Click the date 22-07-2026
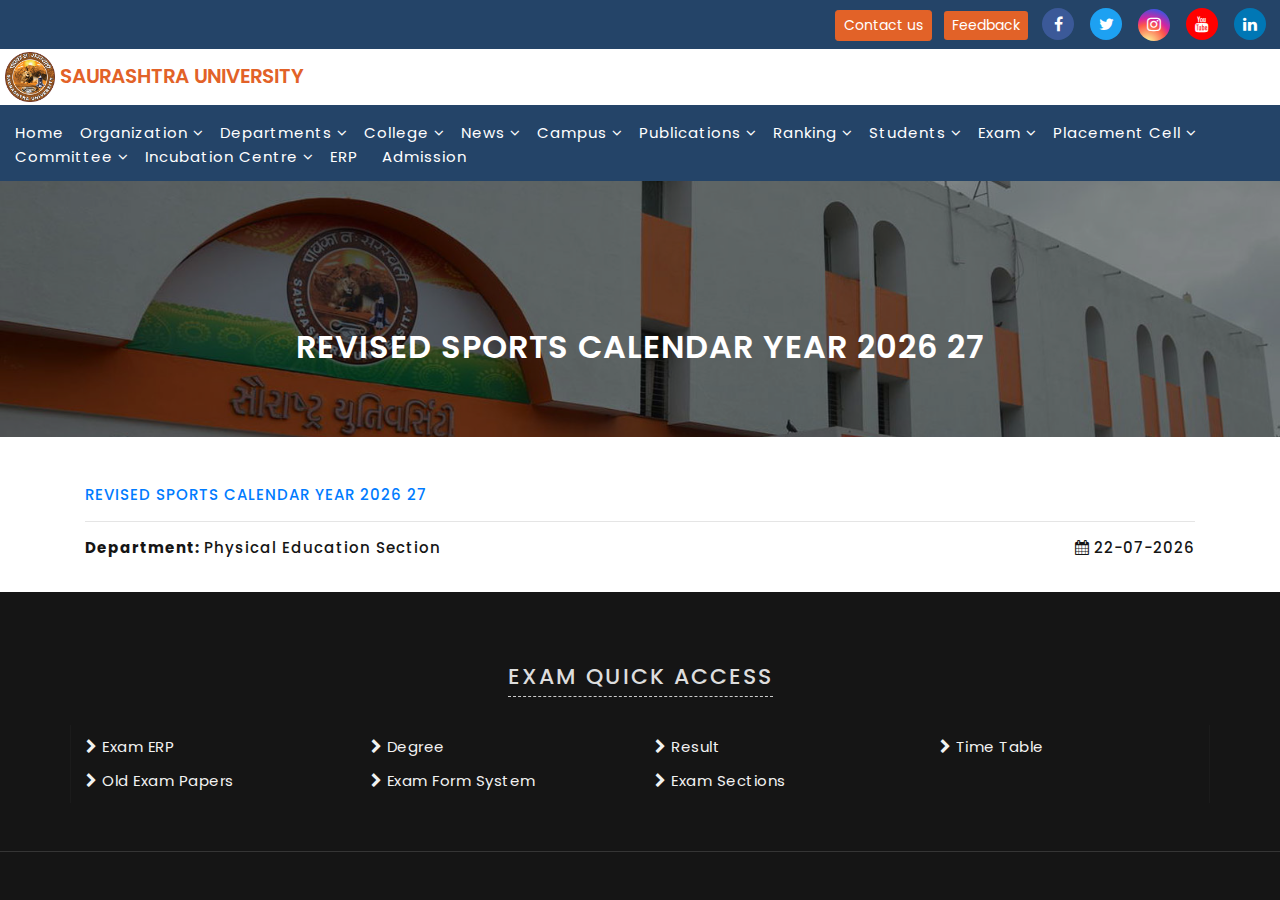 point(1144,548)
